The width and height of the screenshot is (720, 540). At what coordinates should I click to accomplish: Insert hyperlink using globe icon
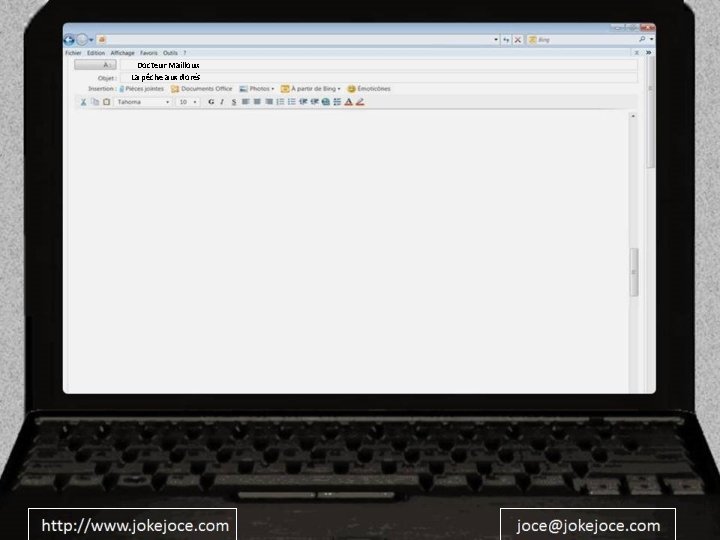tap(326, 102)
